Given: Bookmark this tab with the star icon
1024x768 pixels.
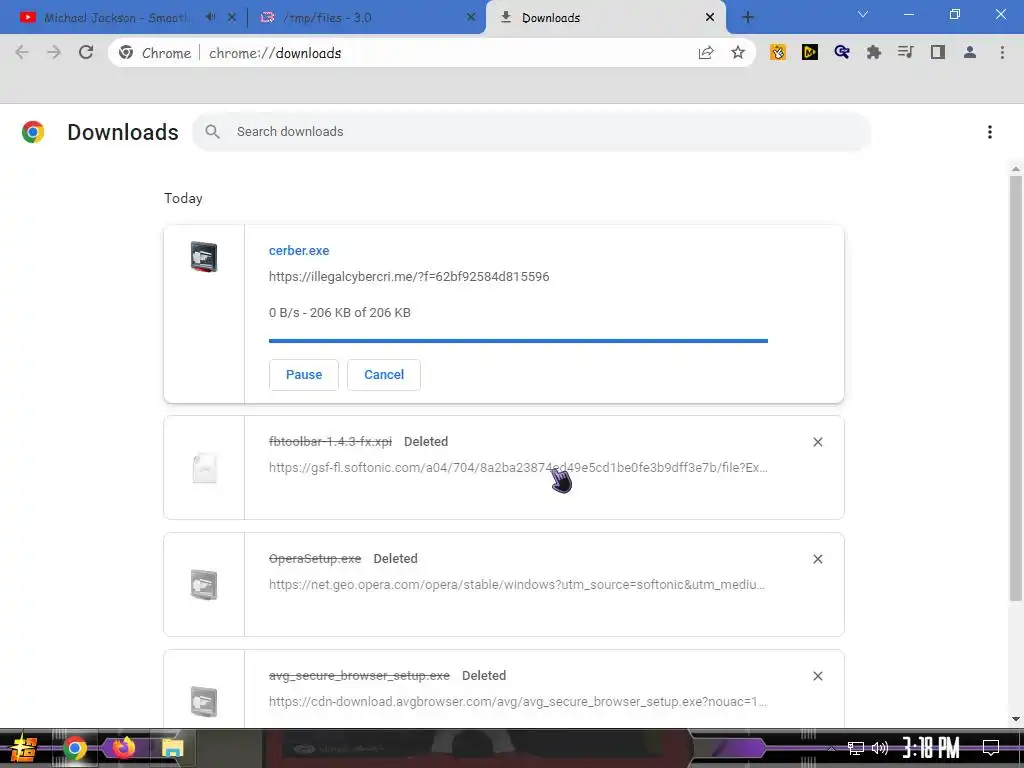Looking at the screenshot, I should pyautogui.click(x=738, y=52).
